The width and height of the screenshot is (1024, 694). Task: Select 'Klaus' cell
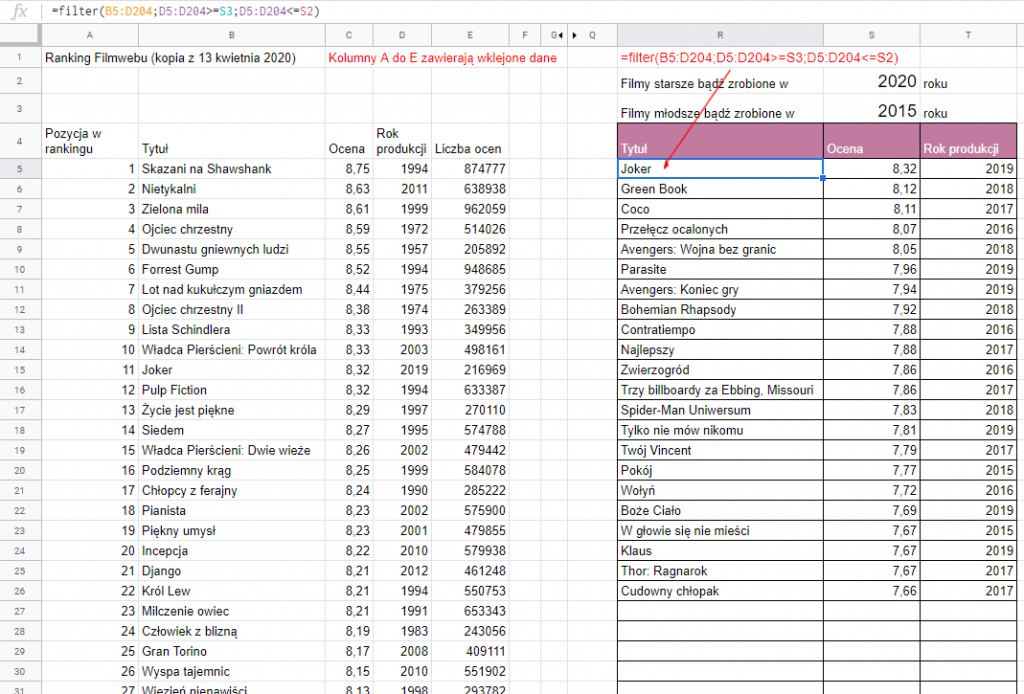[720, 551]
